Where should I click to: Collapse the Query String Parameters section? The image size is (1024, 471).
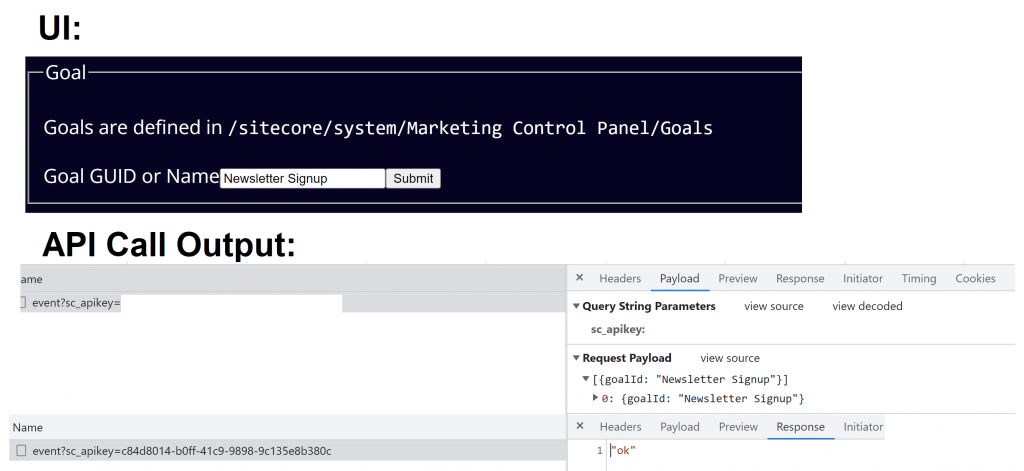(x=577, y=306)
